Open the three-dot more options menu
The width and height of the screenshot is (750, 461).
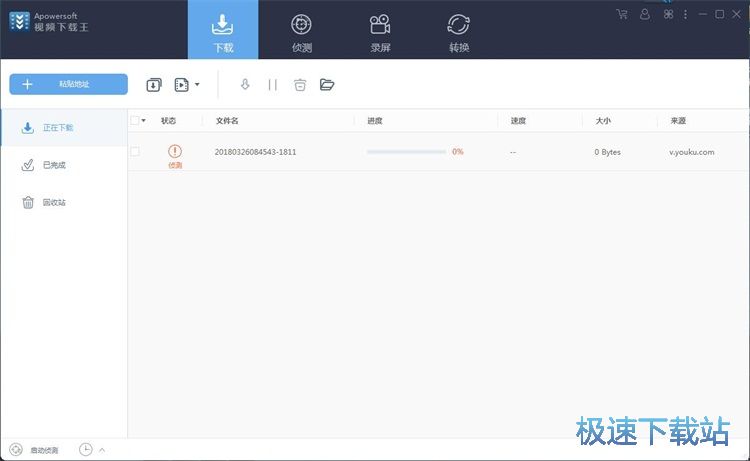(685, 14)
